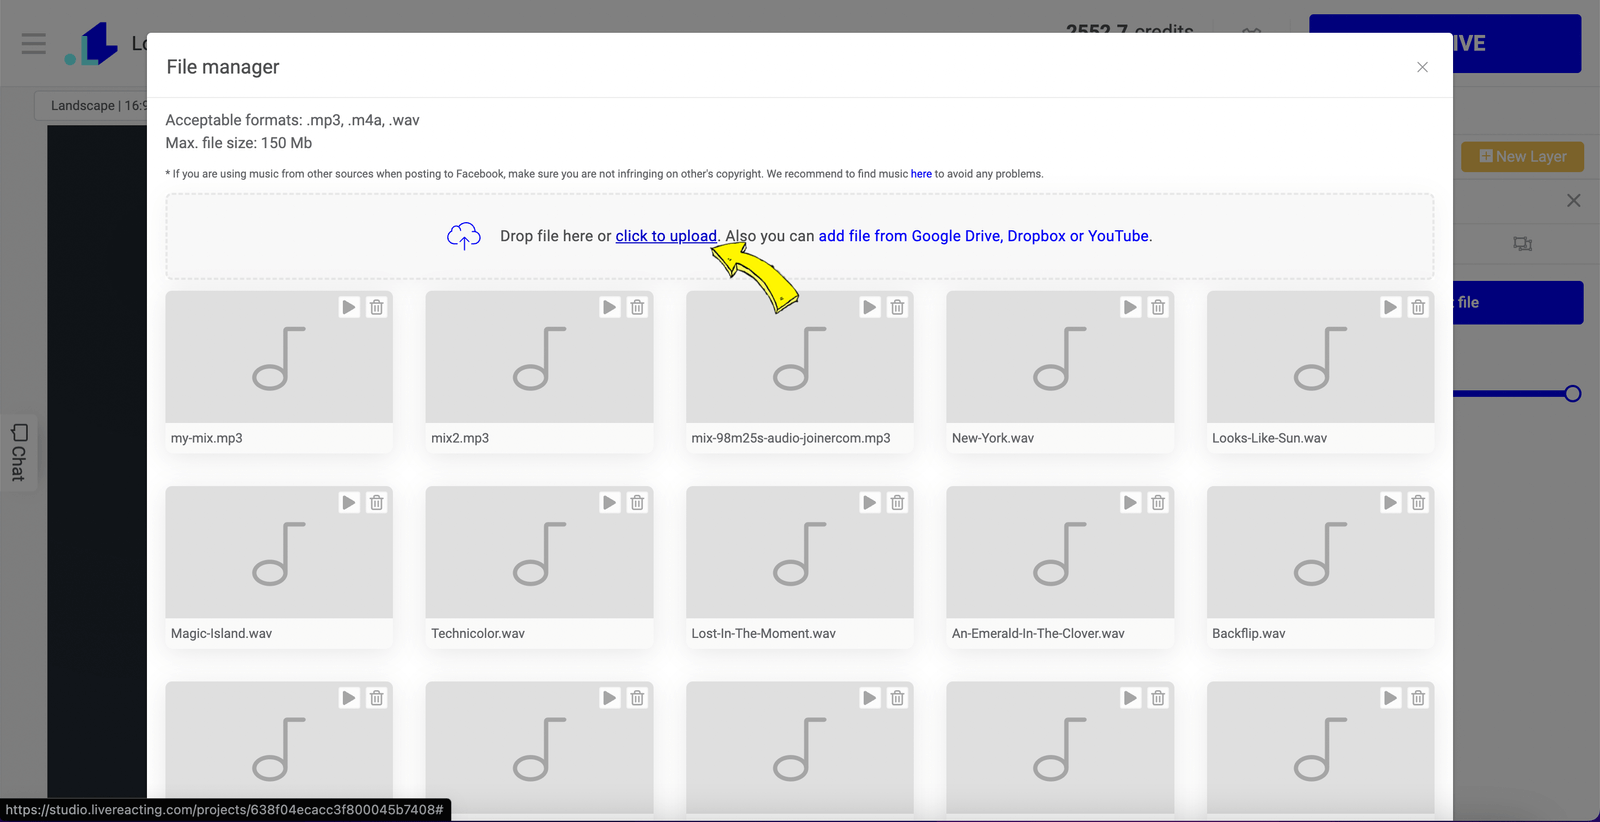Choose the Backflip.wav thumbnail
The image size is (1600, 822).
point(1320,552)
